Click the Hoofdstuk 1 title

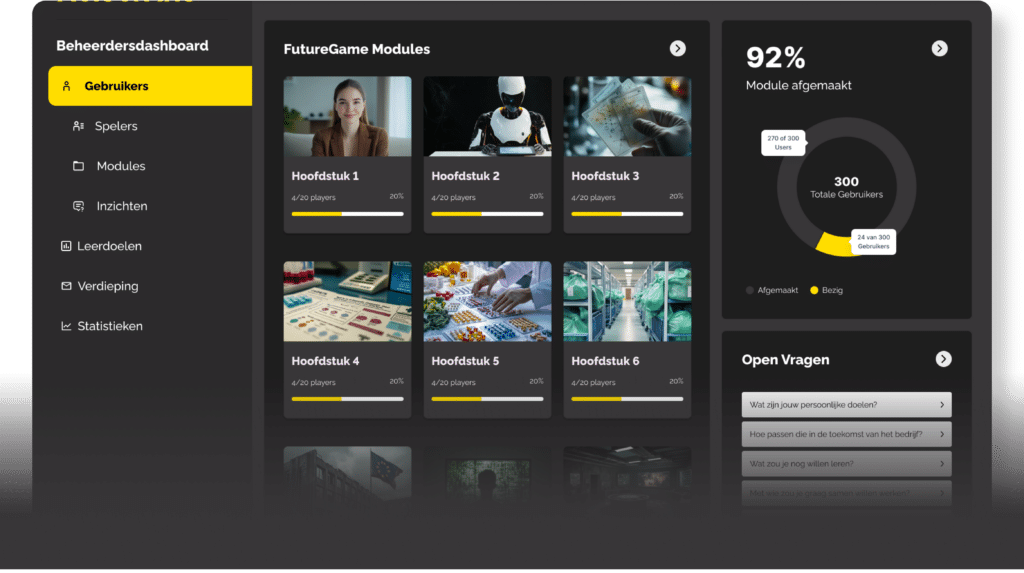(325, 176)
